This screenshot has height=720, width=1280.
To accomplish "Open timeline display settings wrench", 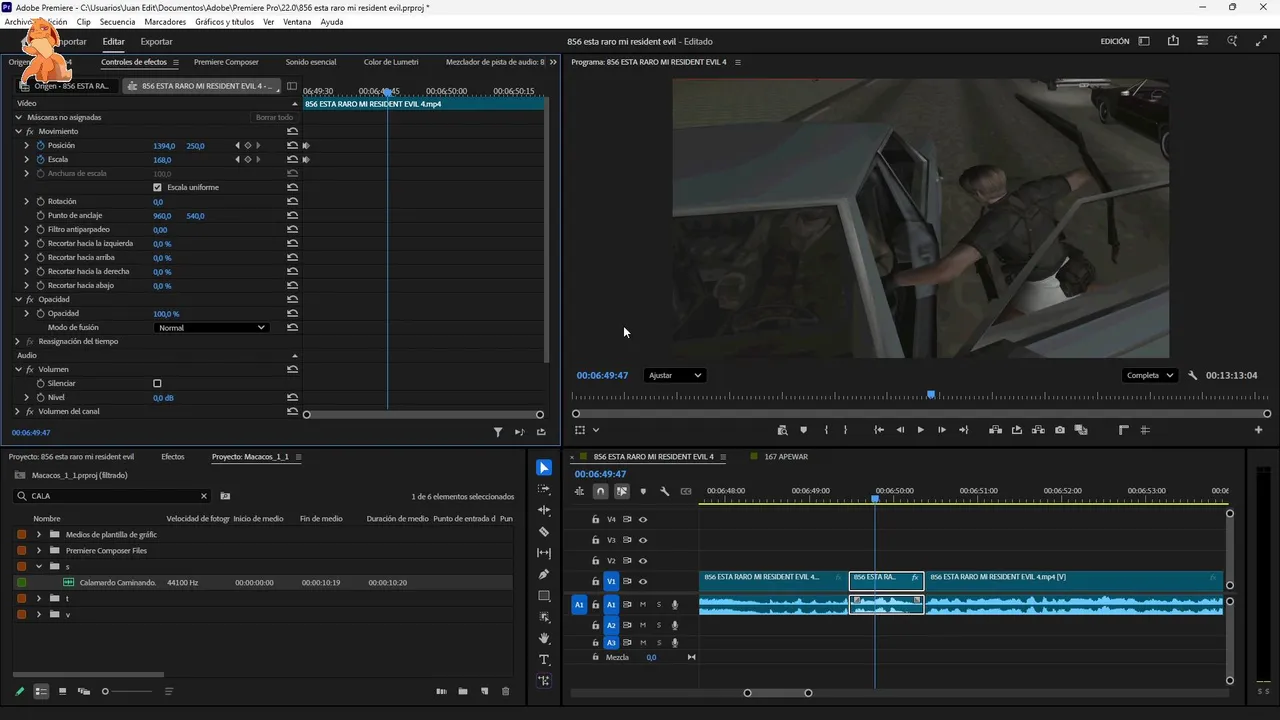I will pos(664,491).
